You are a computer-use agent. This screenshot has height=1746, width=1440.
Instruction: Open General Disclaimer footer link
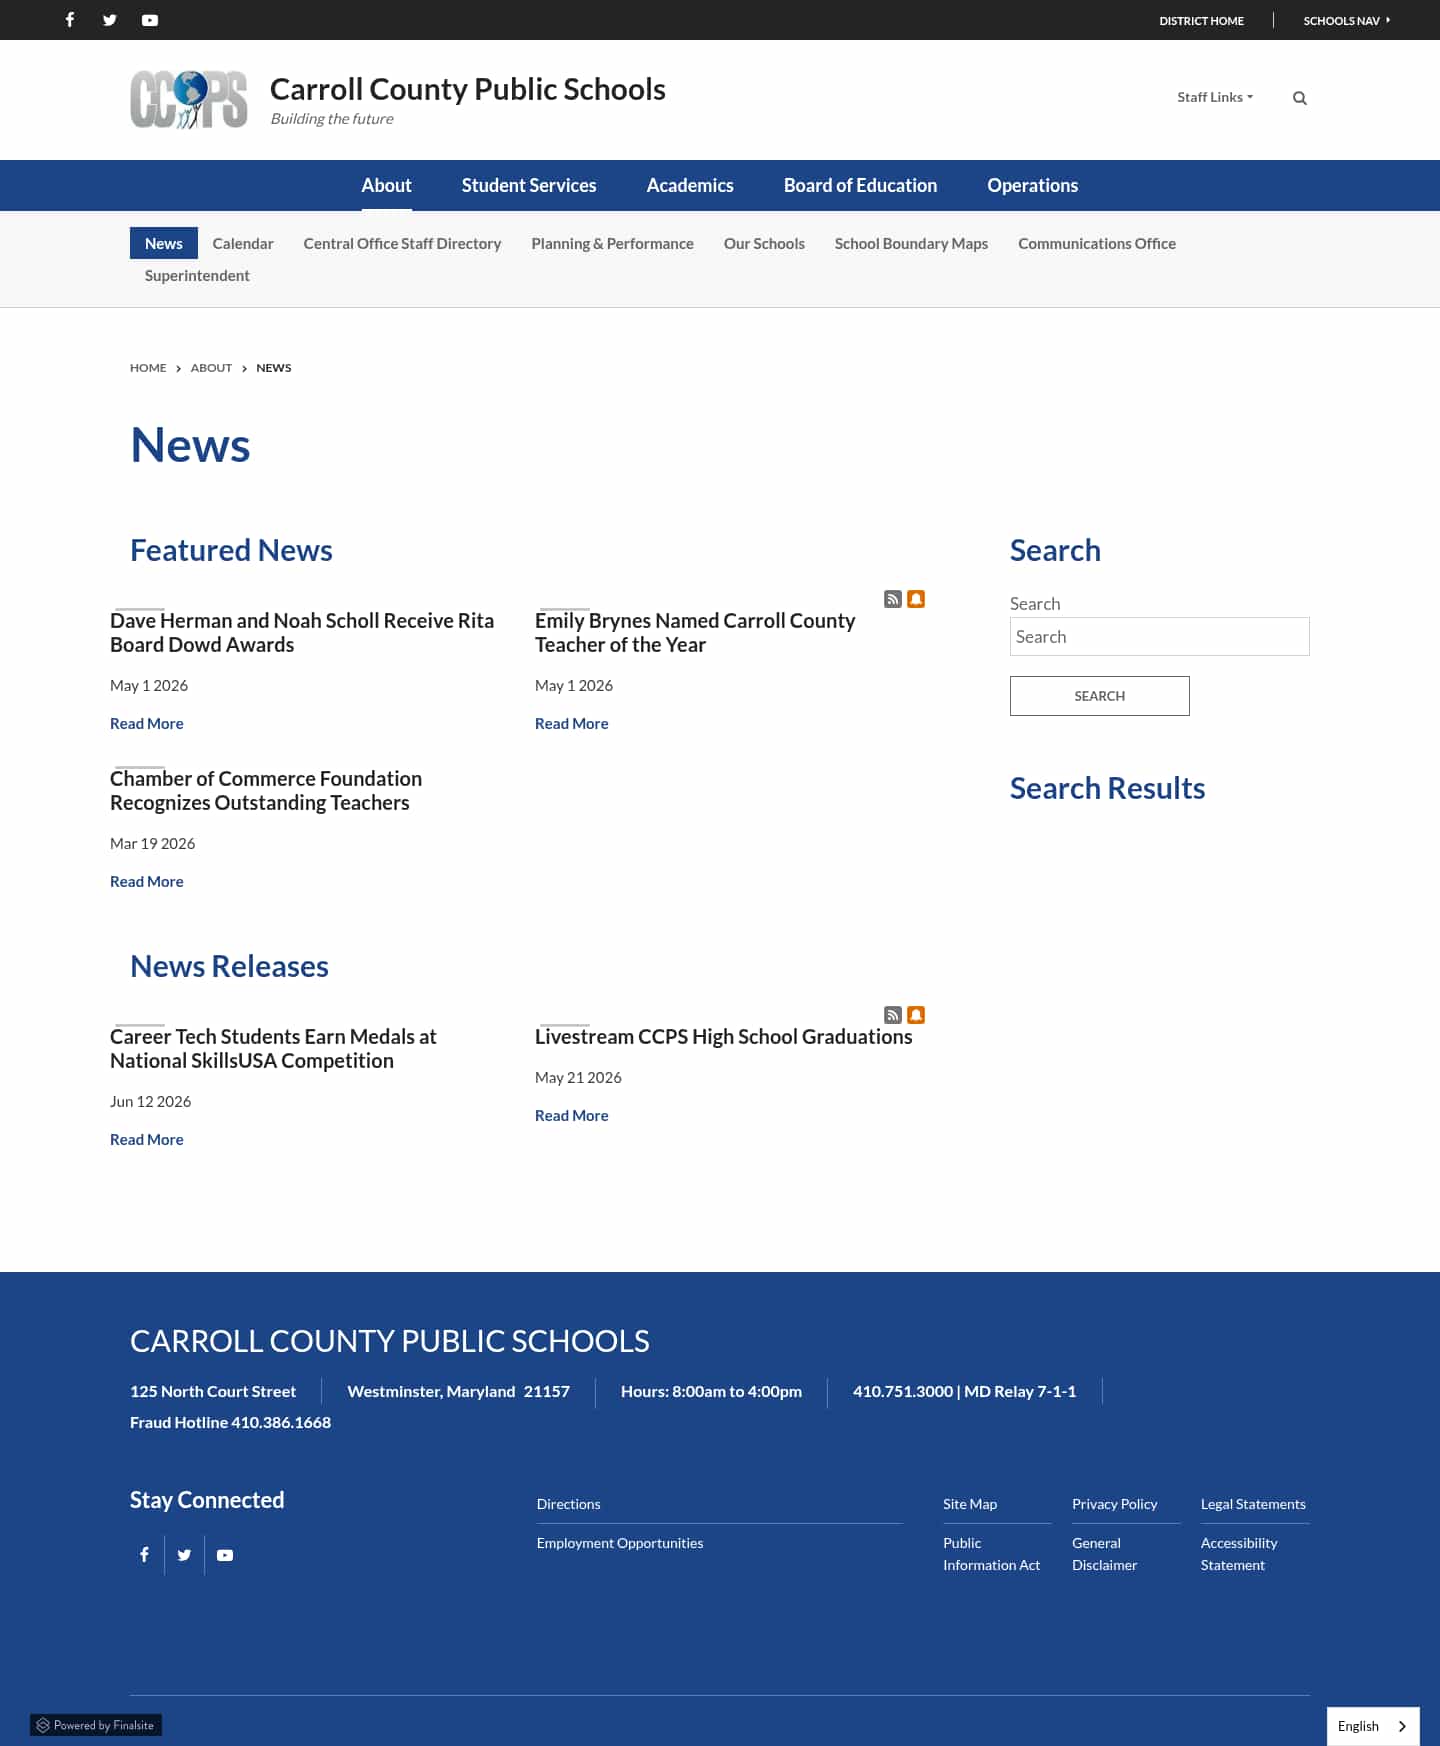(1105, 1554)
